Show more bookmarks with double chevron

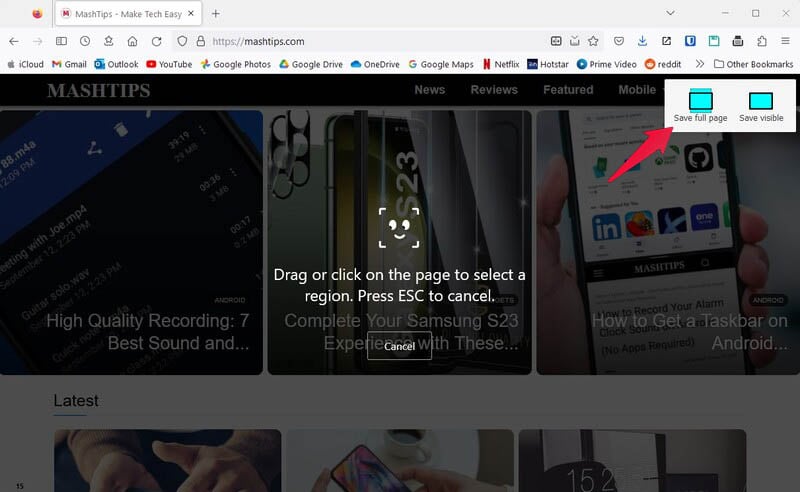(699, 64)
